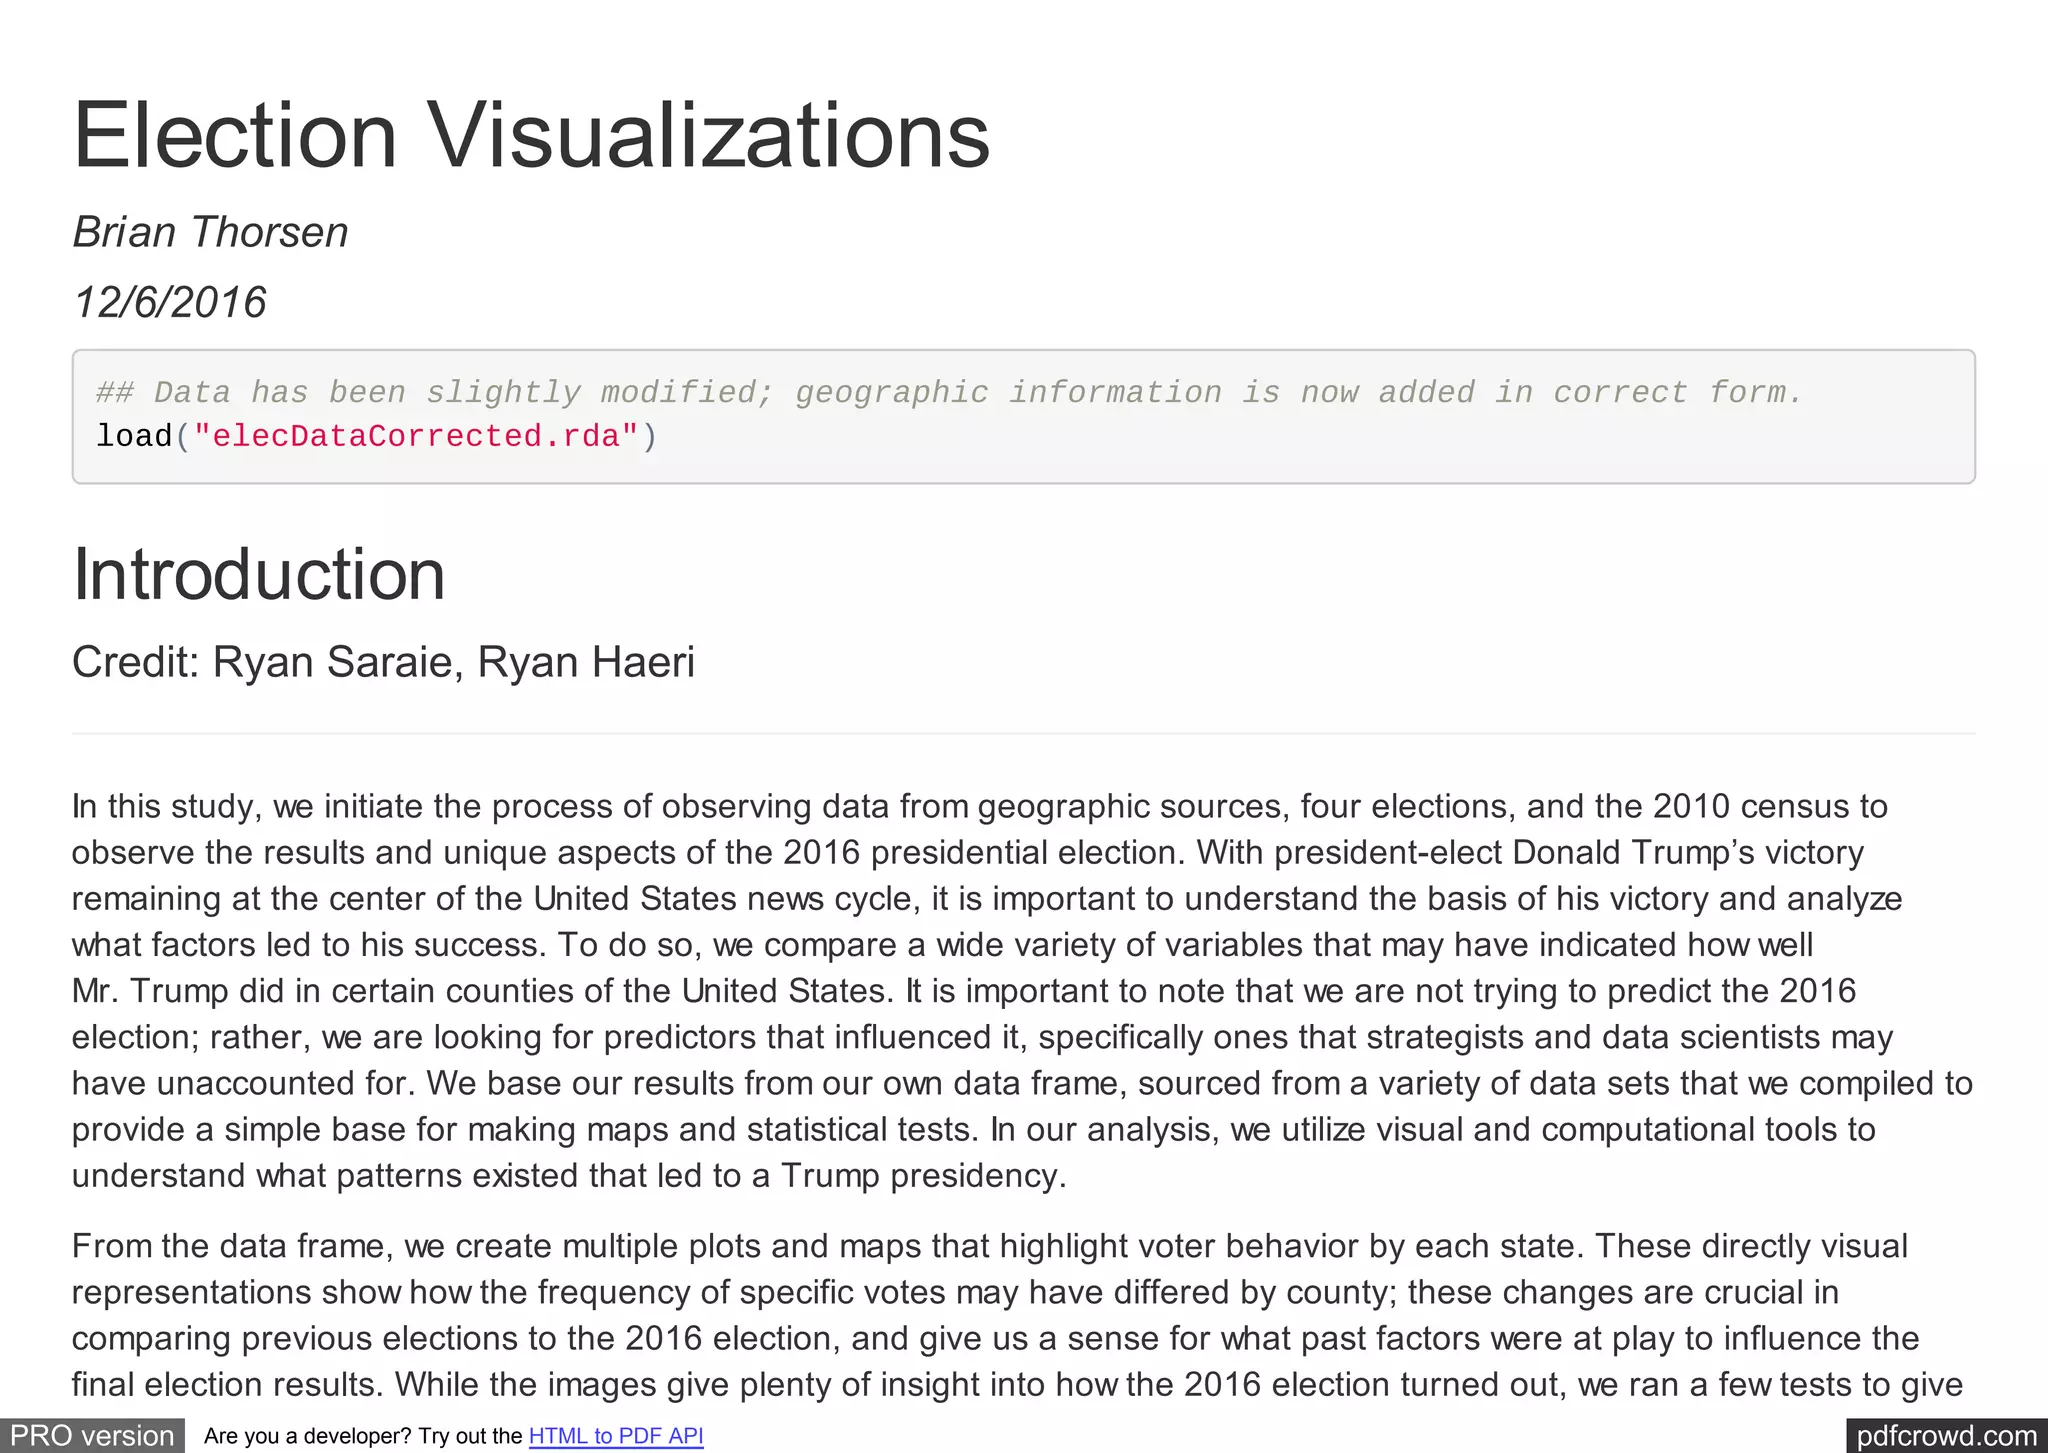
Task: Click the Introduction heading
Action: (259, 574)
